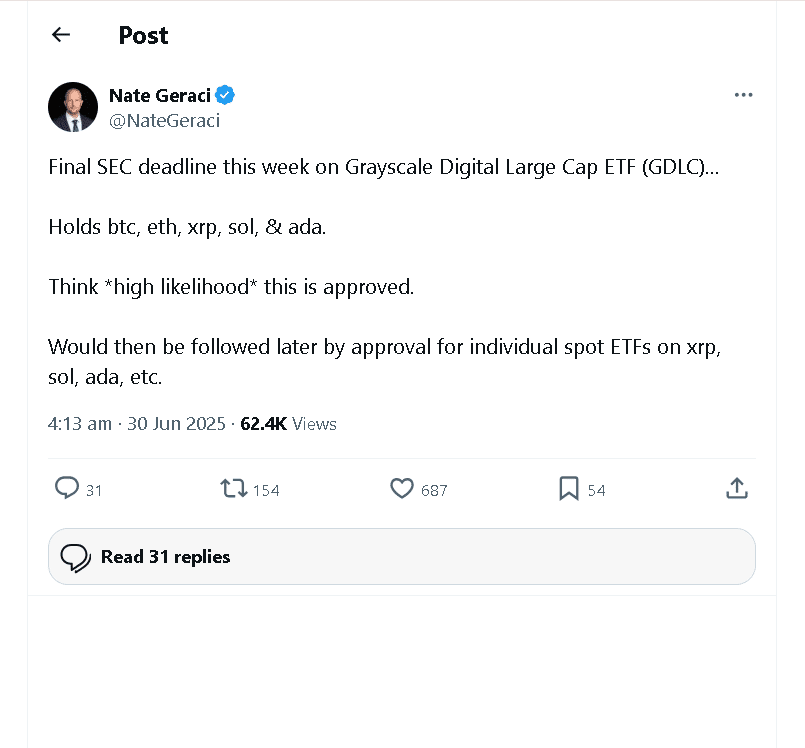Viewport: 805px width, 748px height.
Task: Open Nate Geraci's profile picture
Action: (x=73, y=107)
